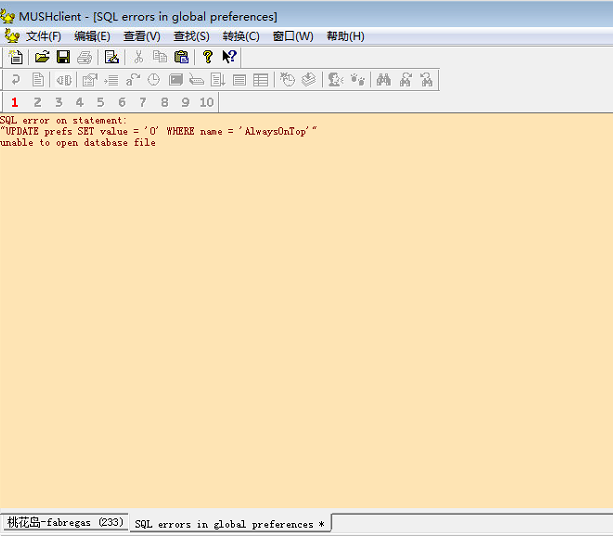Click the dark output window icon
613x536 pixels.
(x=176, y=80)
